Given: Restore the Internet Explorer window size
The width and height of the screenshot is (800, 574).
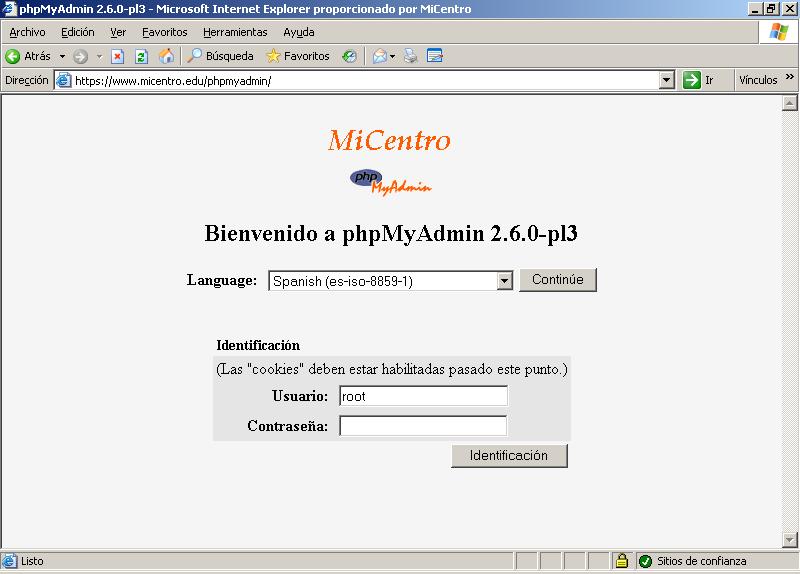Looking at the screenshot, I should [771, 9].
